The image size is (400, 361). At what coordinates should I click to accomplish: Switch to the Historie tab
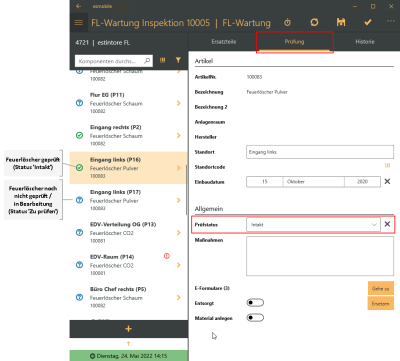point(365,42)
